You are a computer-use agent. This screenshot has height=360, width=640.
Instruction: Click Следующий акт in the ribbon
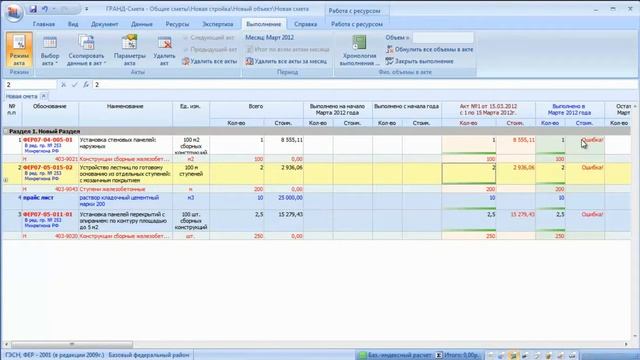click(x=209, y=38)
